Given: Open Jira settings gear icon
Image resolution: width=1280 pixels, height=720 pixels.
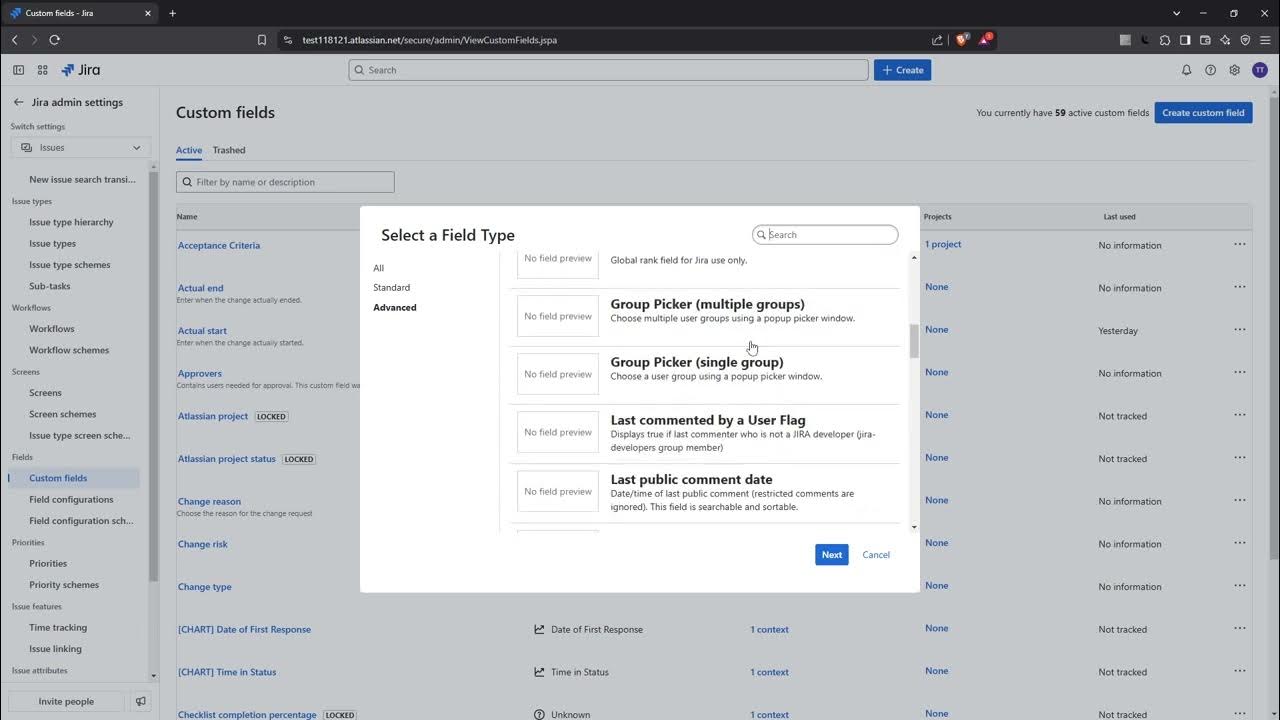Looking at the screenshot, I should pos(1235,70).
